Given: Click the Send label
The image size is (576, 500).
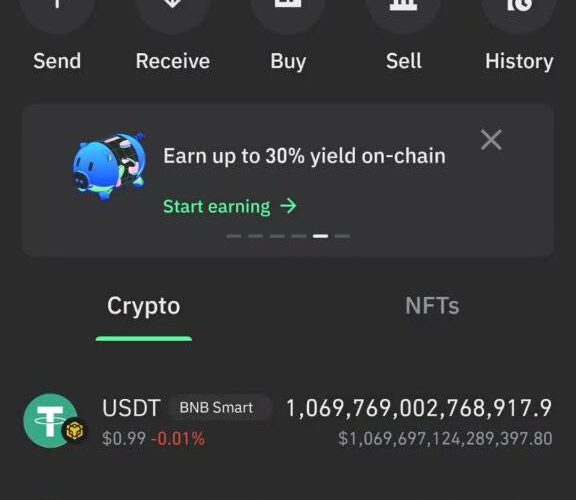Looking at the screenshot, I should [x=57, y=61].
